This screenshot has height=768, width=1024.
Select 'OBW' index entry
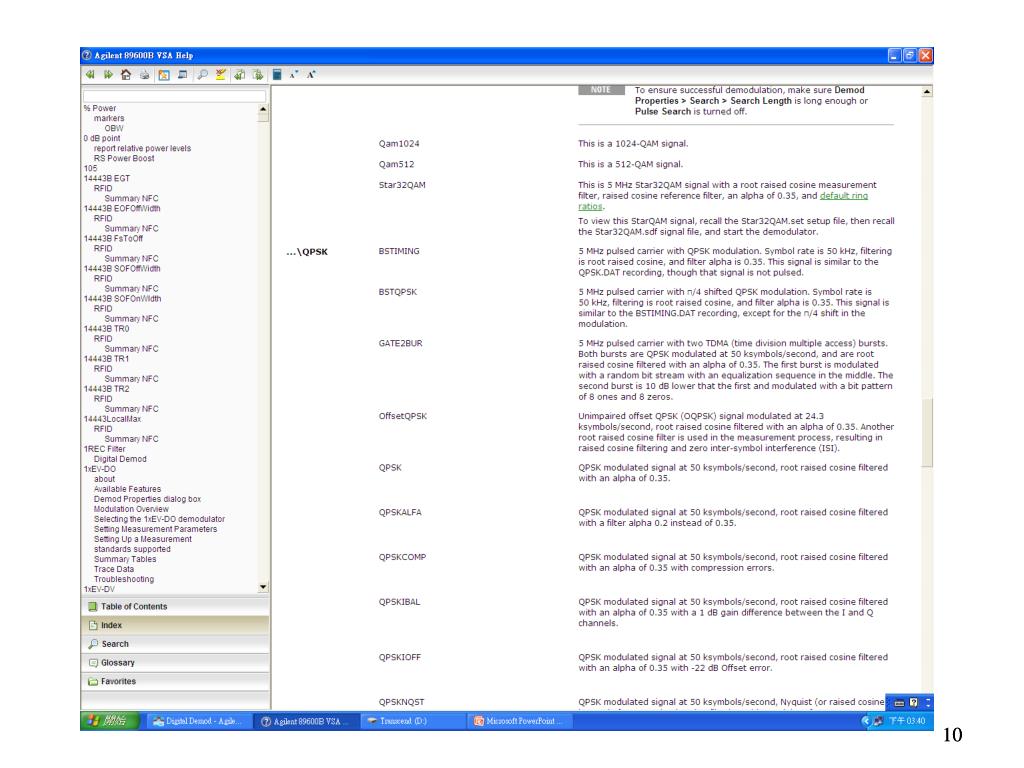[114, 129]
